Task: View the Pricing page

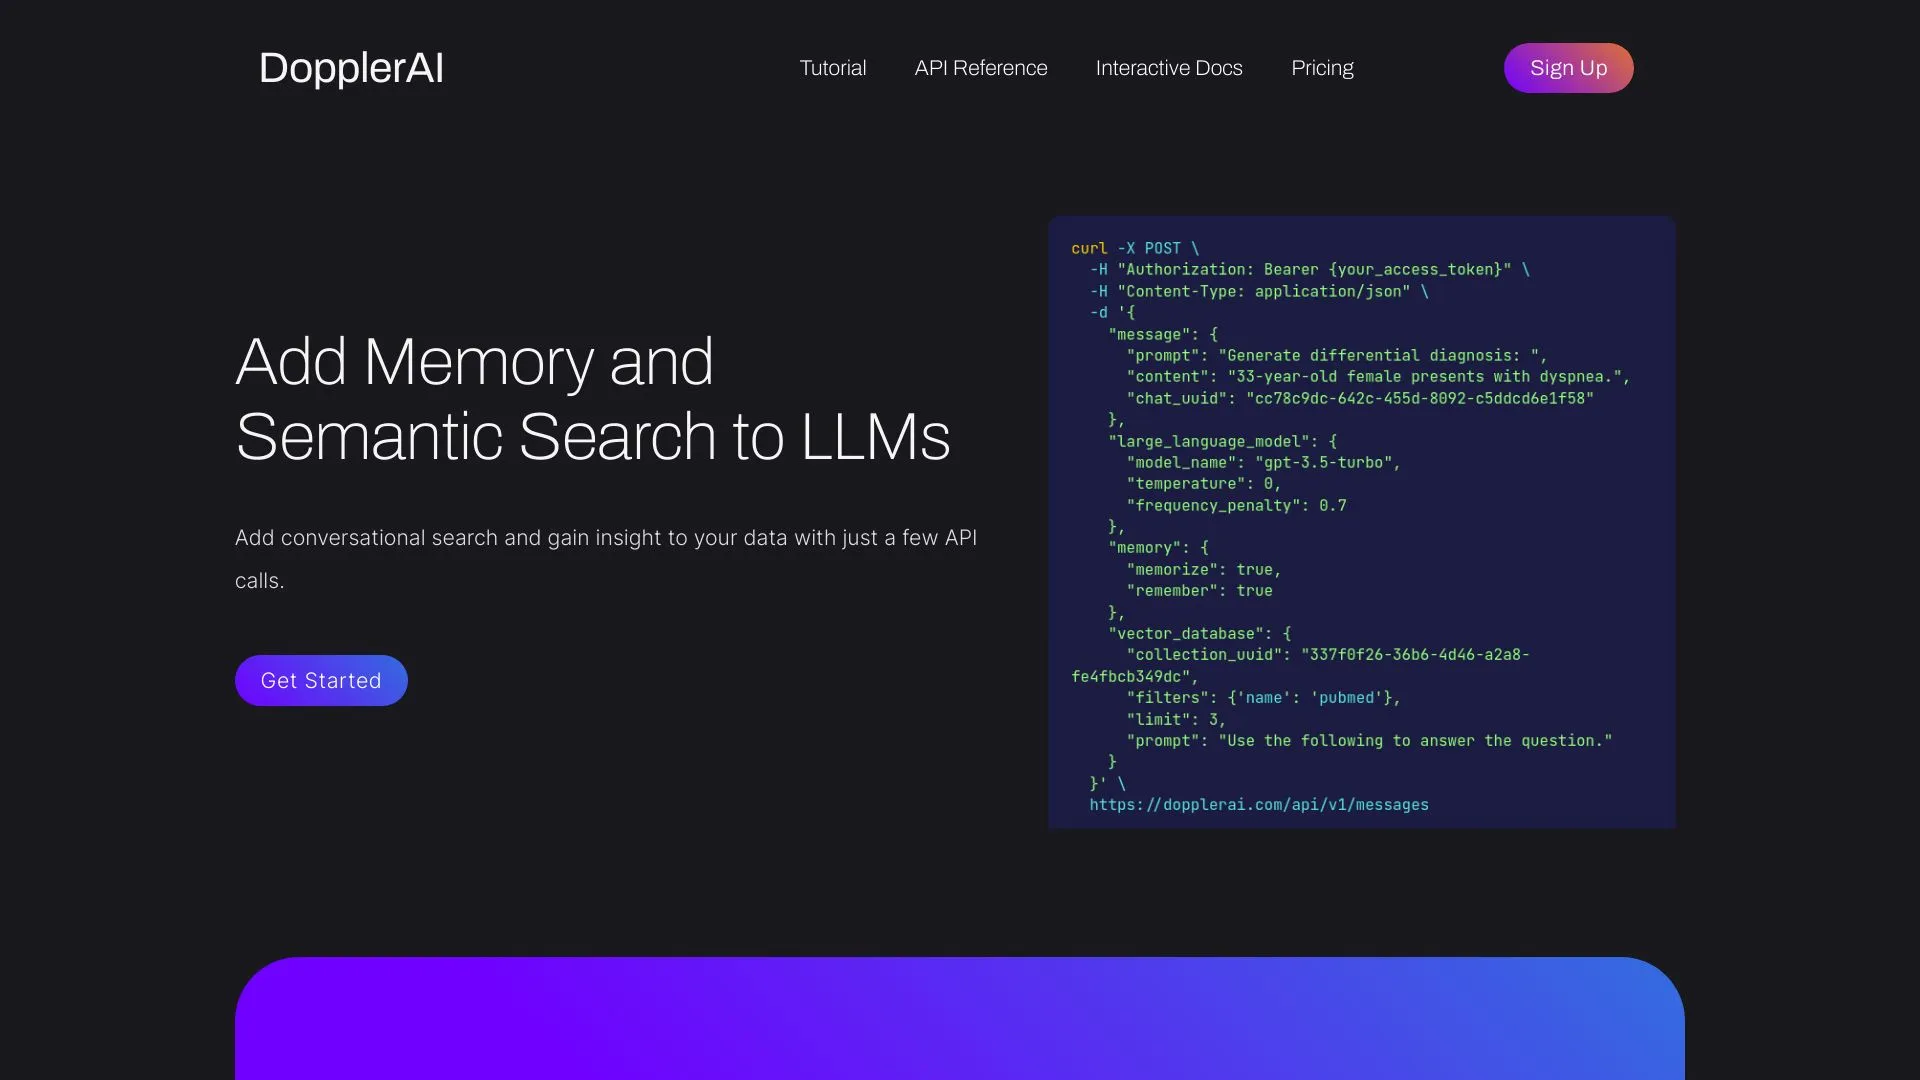Action: coord(1321,68)
